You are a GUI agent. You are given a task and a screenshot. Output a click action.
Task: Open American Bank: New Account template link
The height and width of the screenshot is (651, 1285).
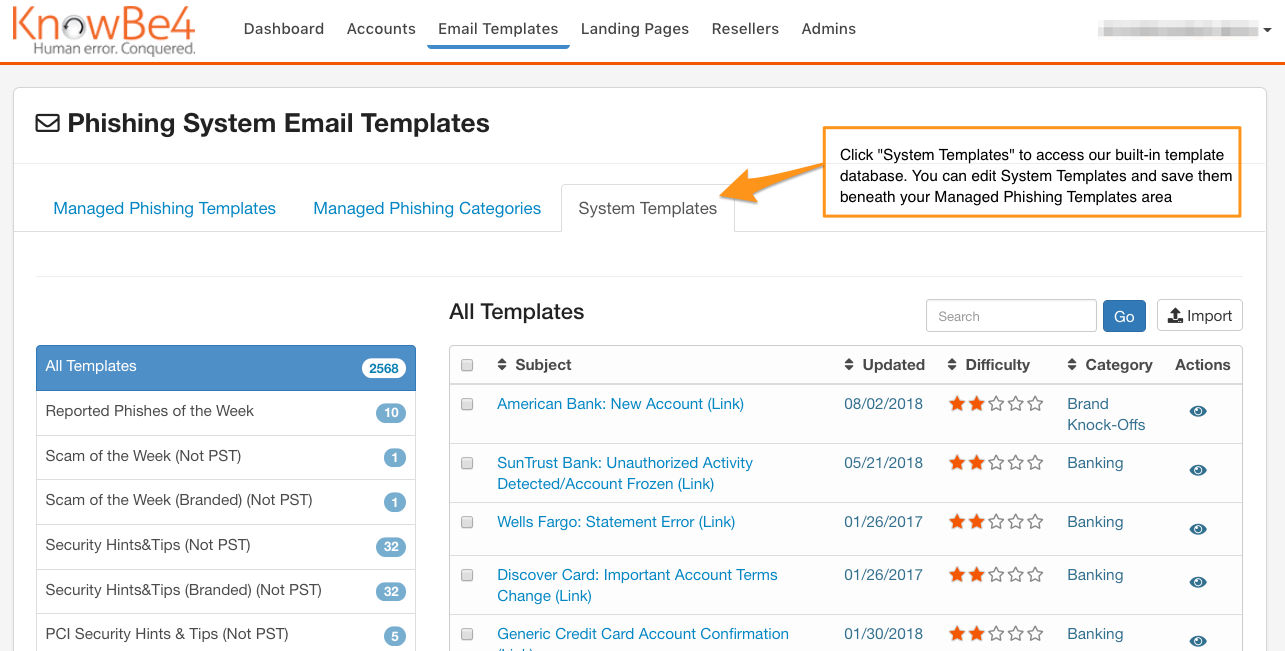(x=621, y=404)
